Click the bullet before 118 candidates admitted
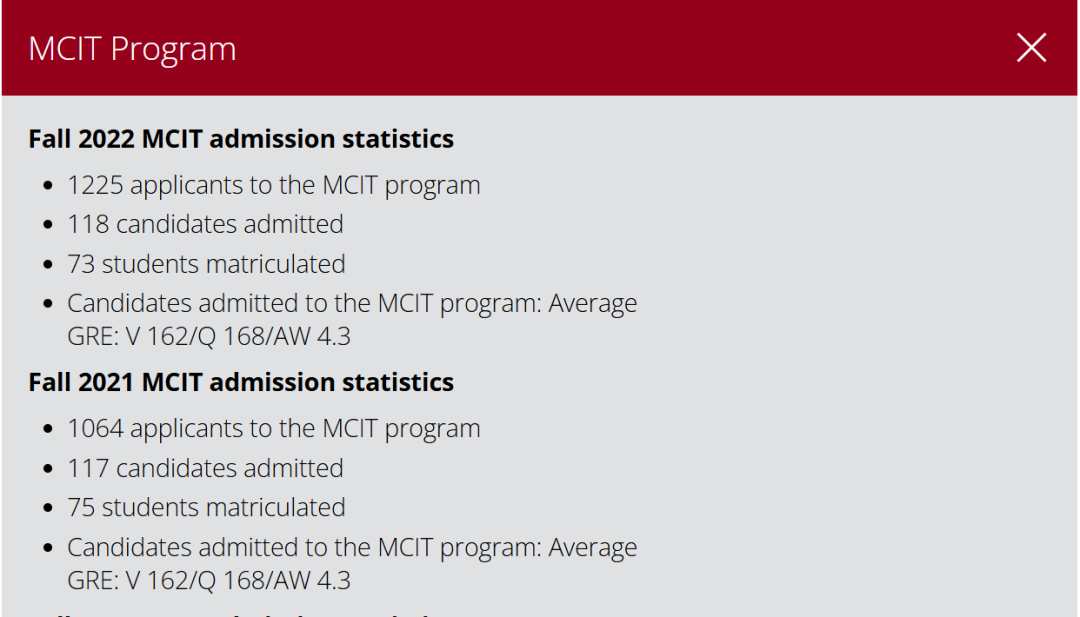Viewport: 1080px width, 617px height. coord(48,226)
